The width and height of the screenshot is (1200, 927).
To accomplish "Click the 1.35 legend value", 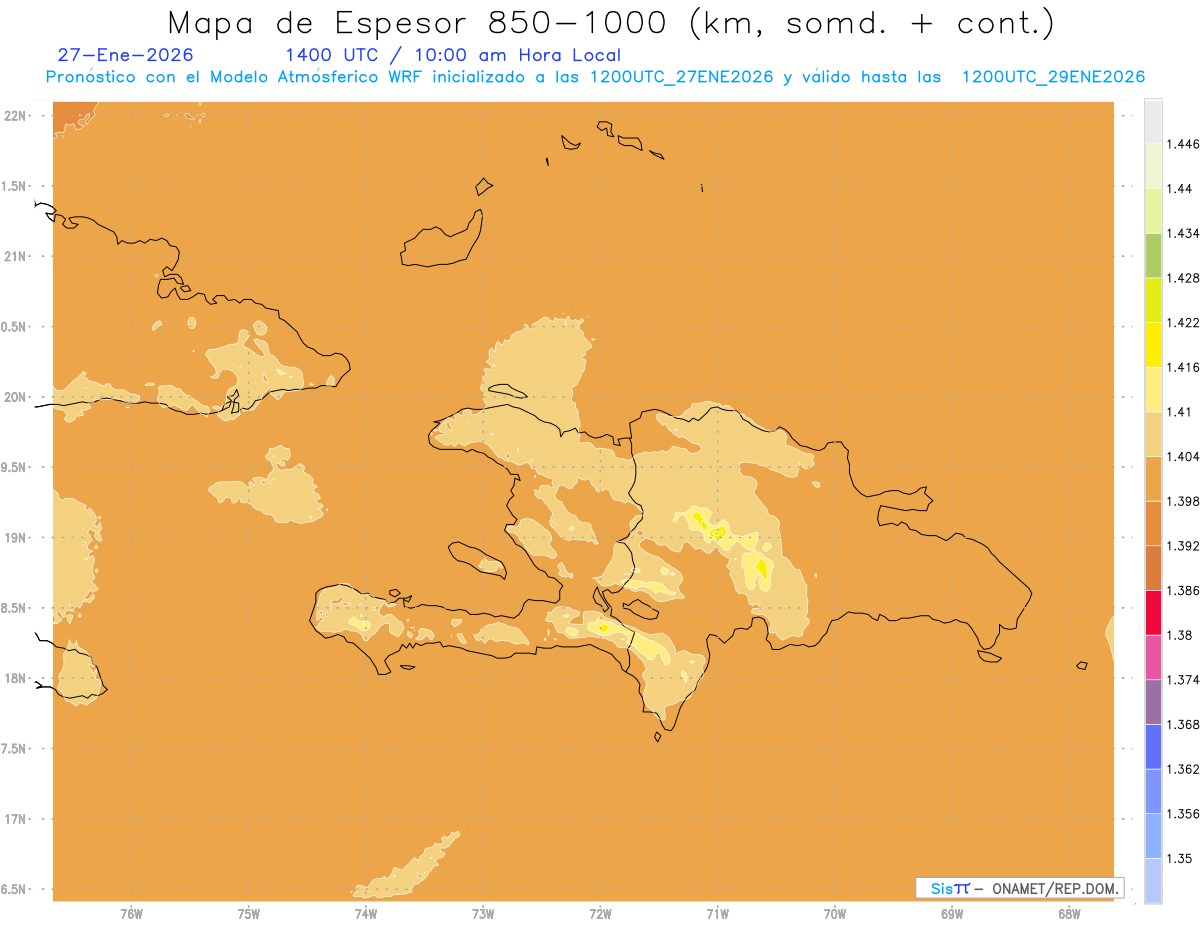I will tap(1179, 859).
